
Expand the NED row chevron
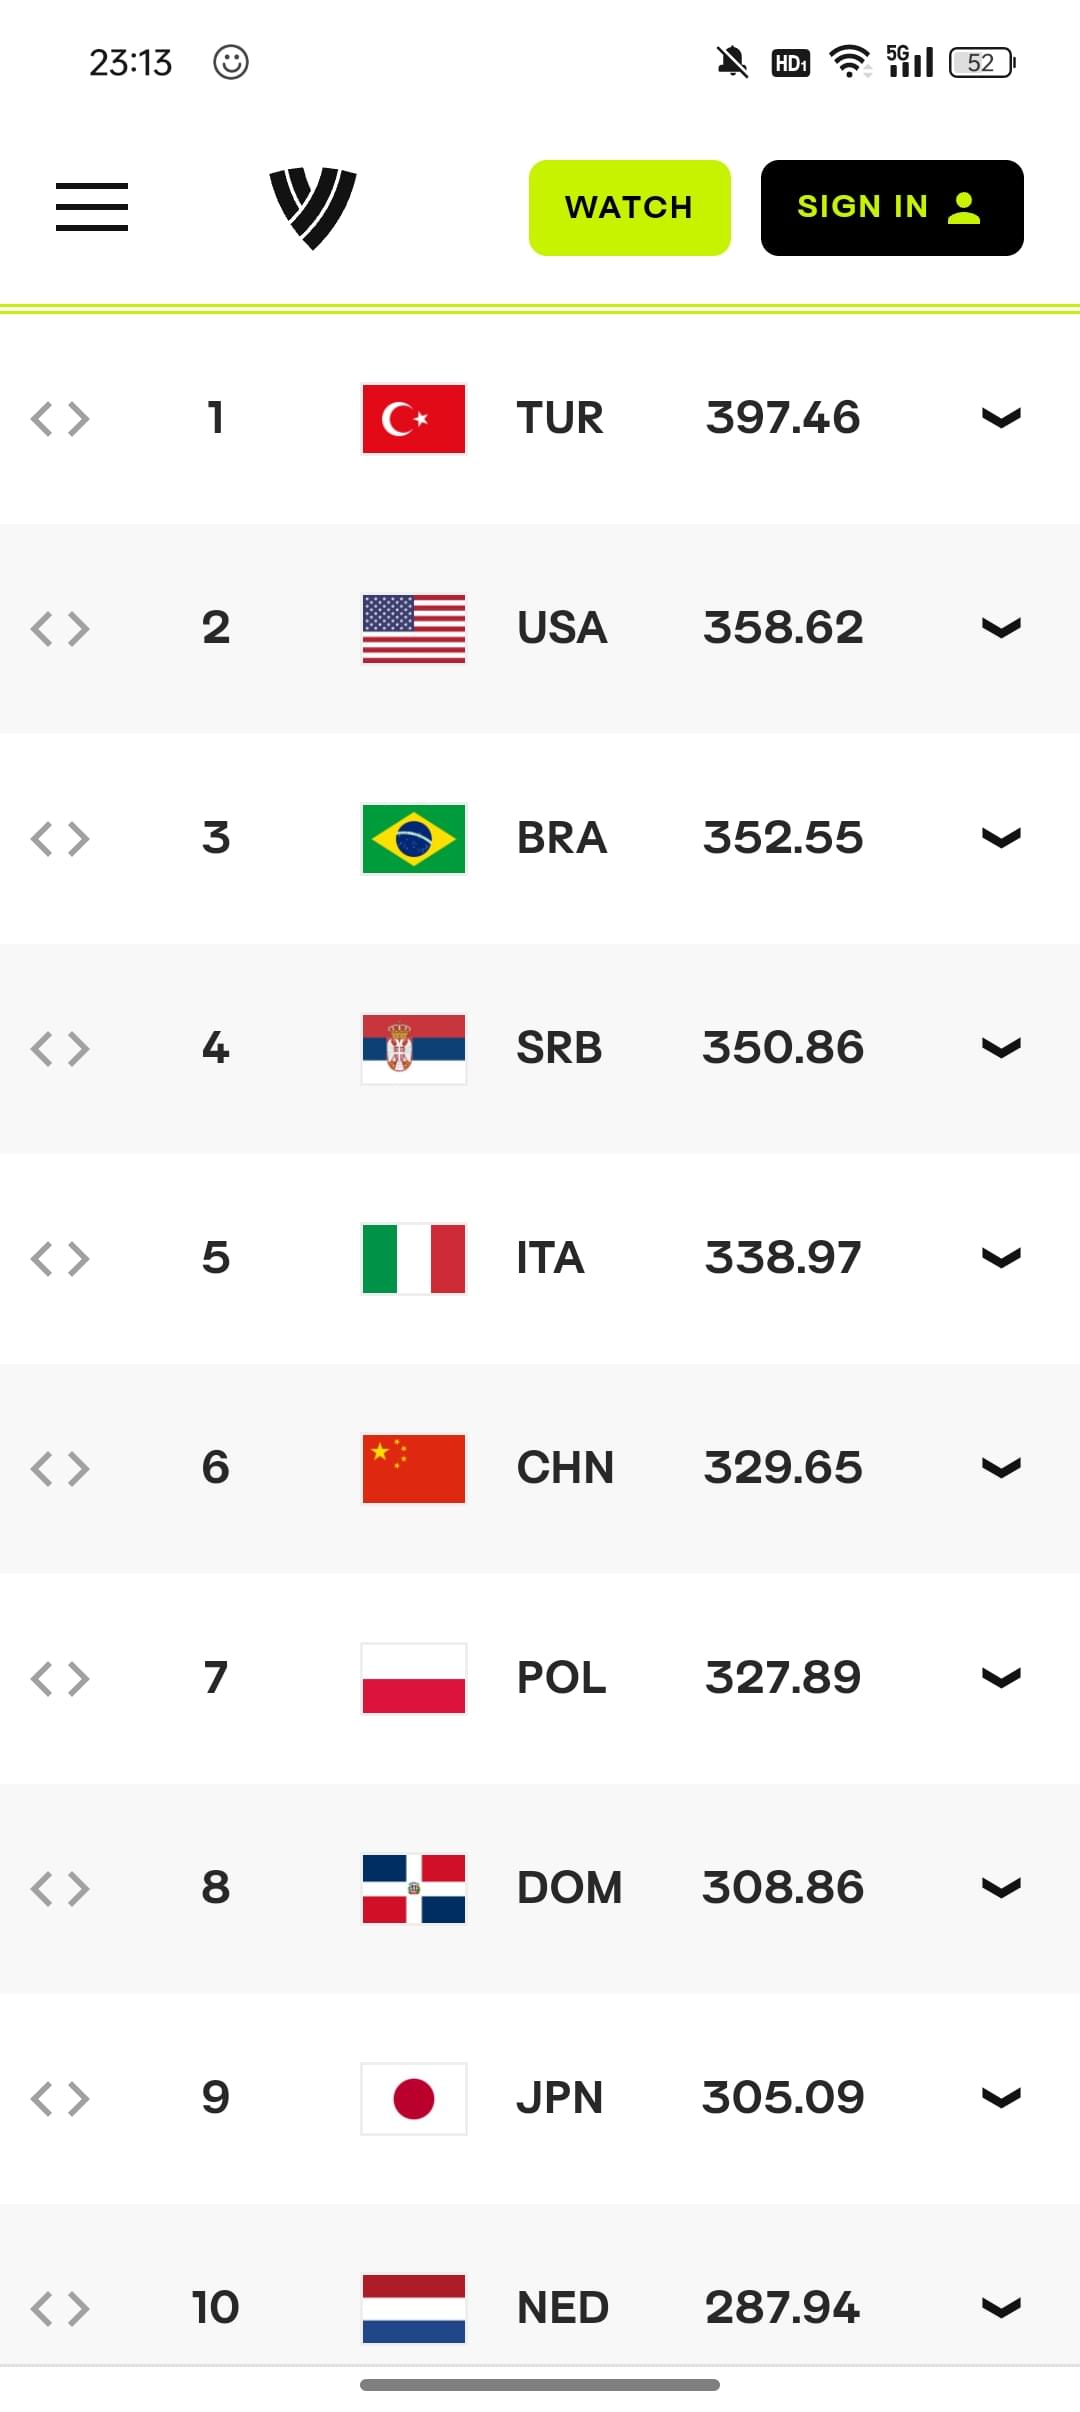click(x=1001, y=2308)
